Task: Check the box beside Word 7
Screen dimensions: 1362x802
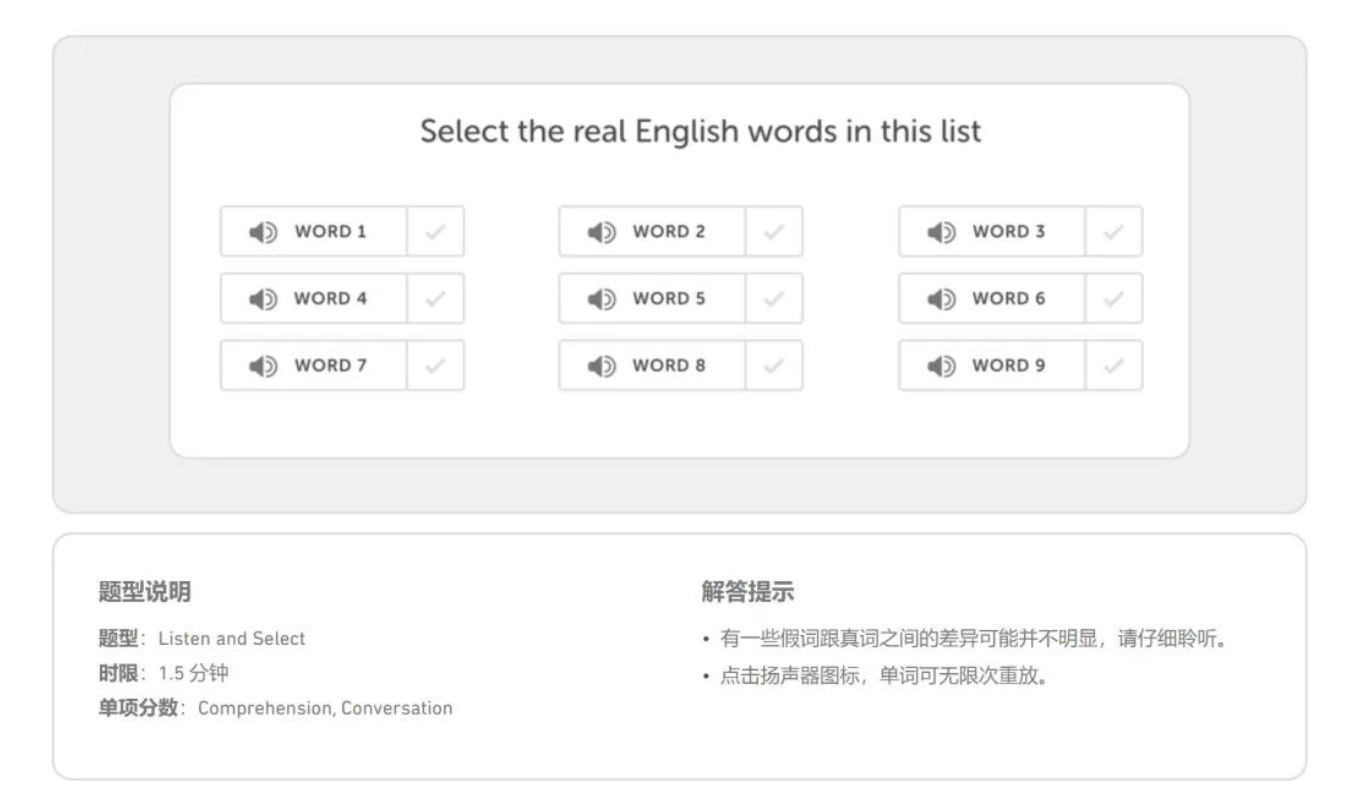Action: (435, 366)
